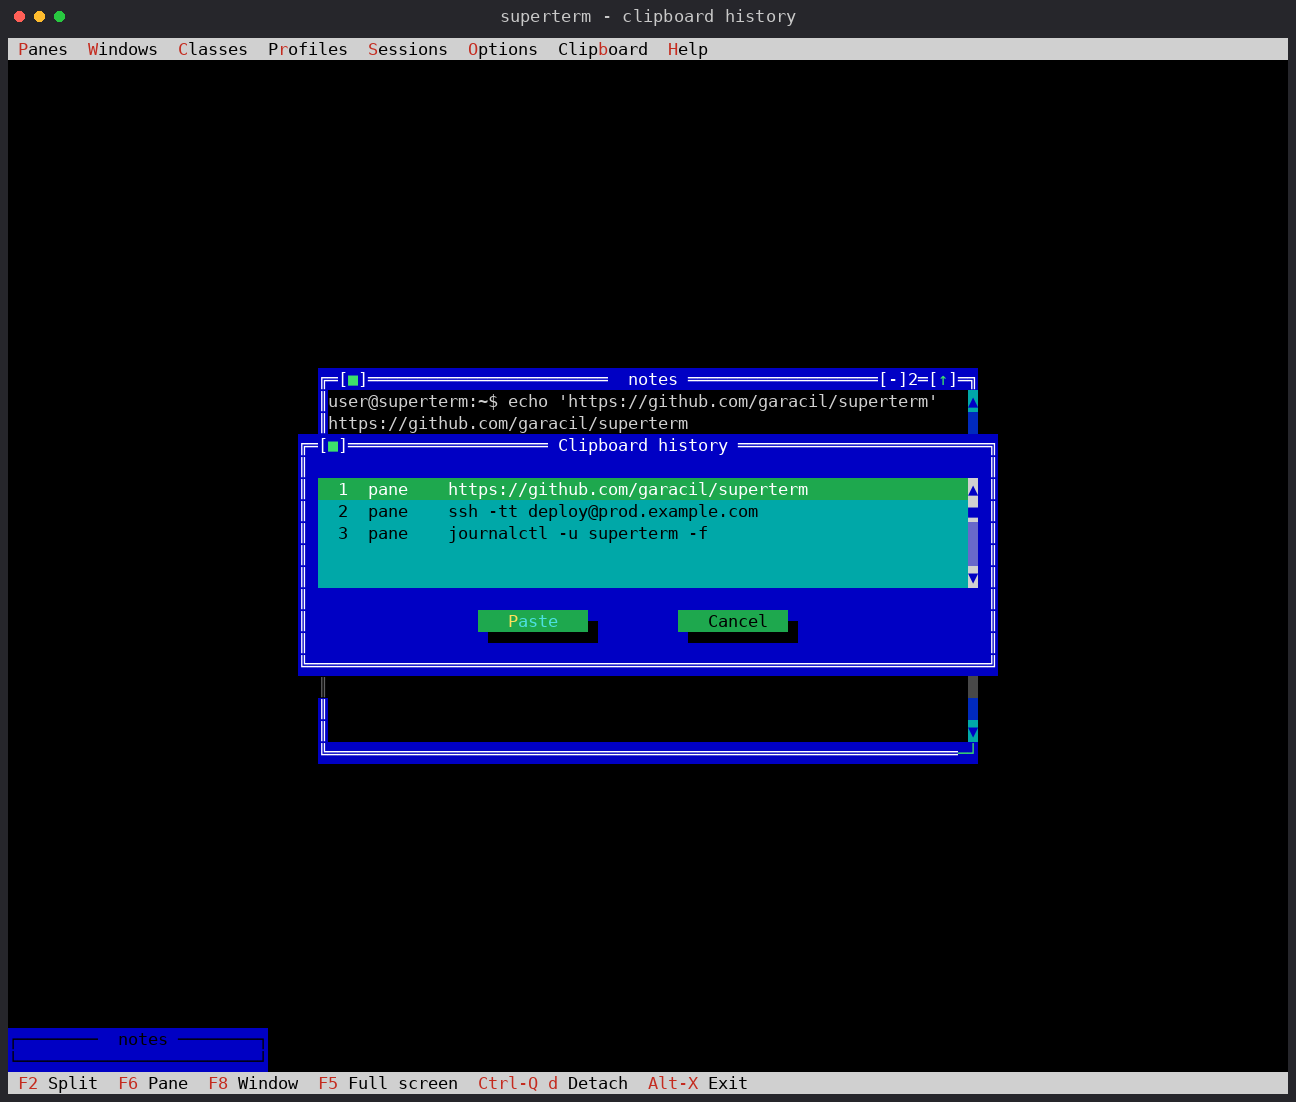The image size is (1296, 1102).
Task: Click F8 Window in the status bar
Action: pyautogui.click(x=253, y=1083)
